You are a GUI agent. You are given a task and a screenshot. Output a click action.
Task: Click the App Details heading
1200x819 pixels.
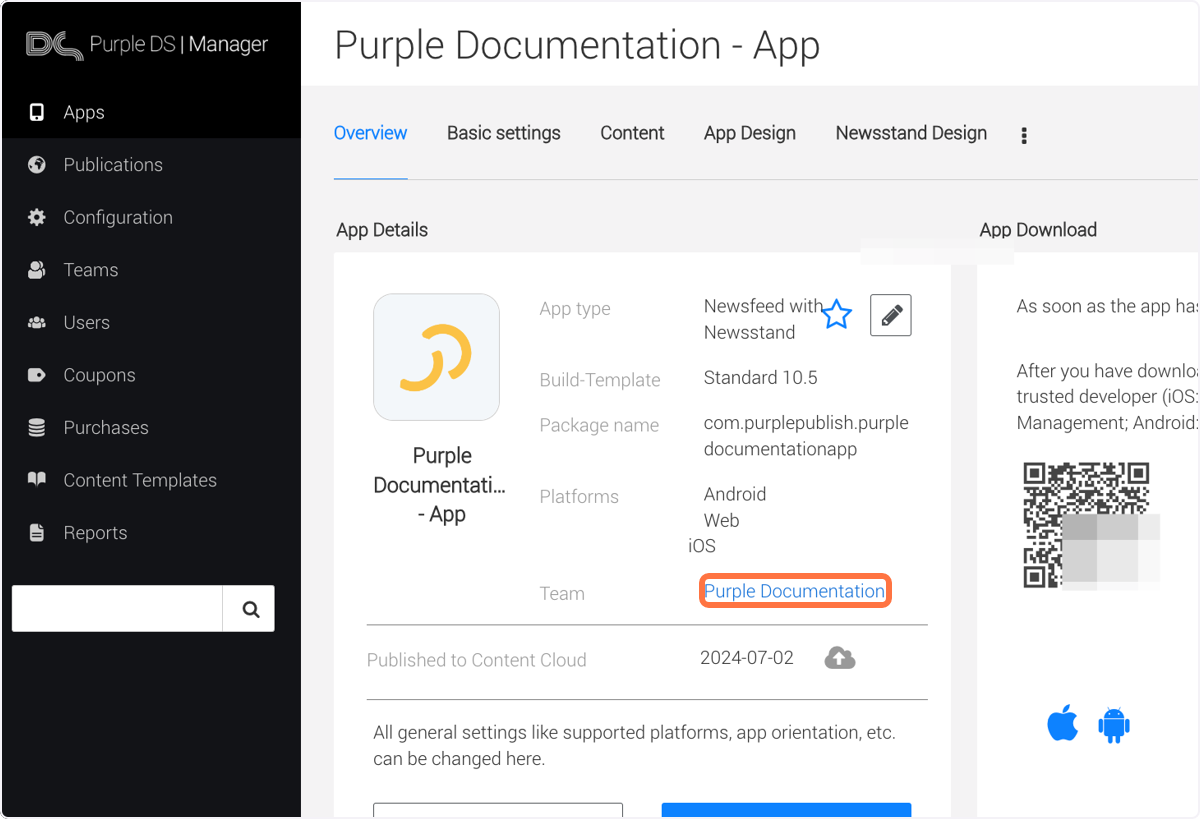coord(382,230)
